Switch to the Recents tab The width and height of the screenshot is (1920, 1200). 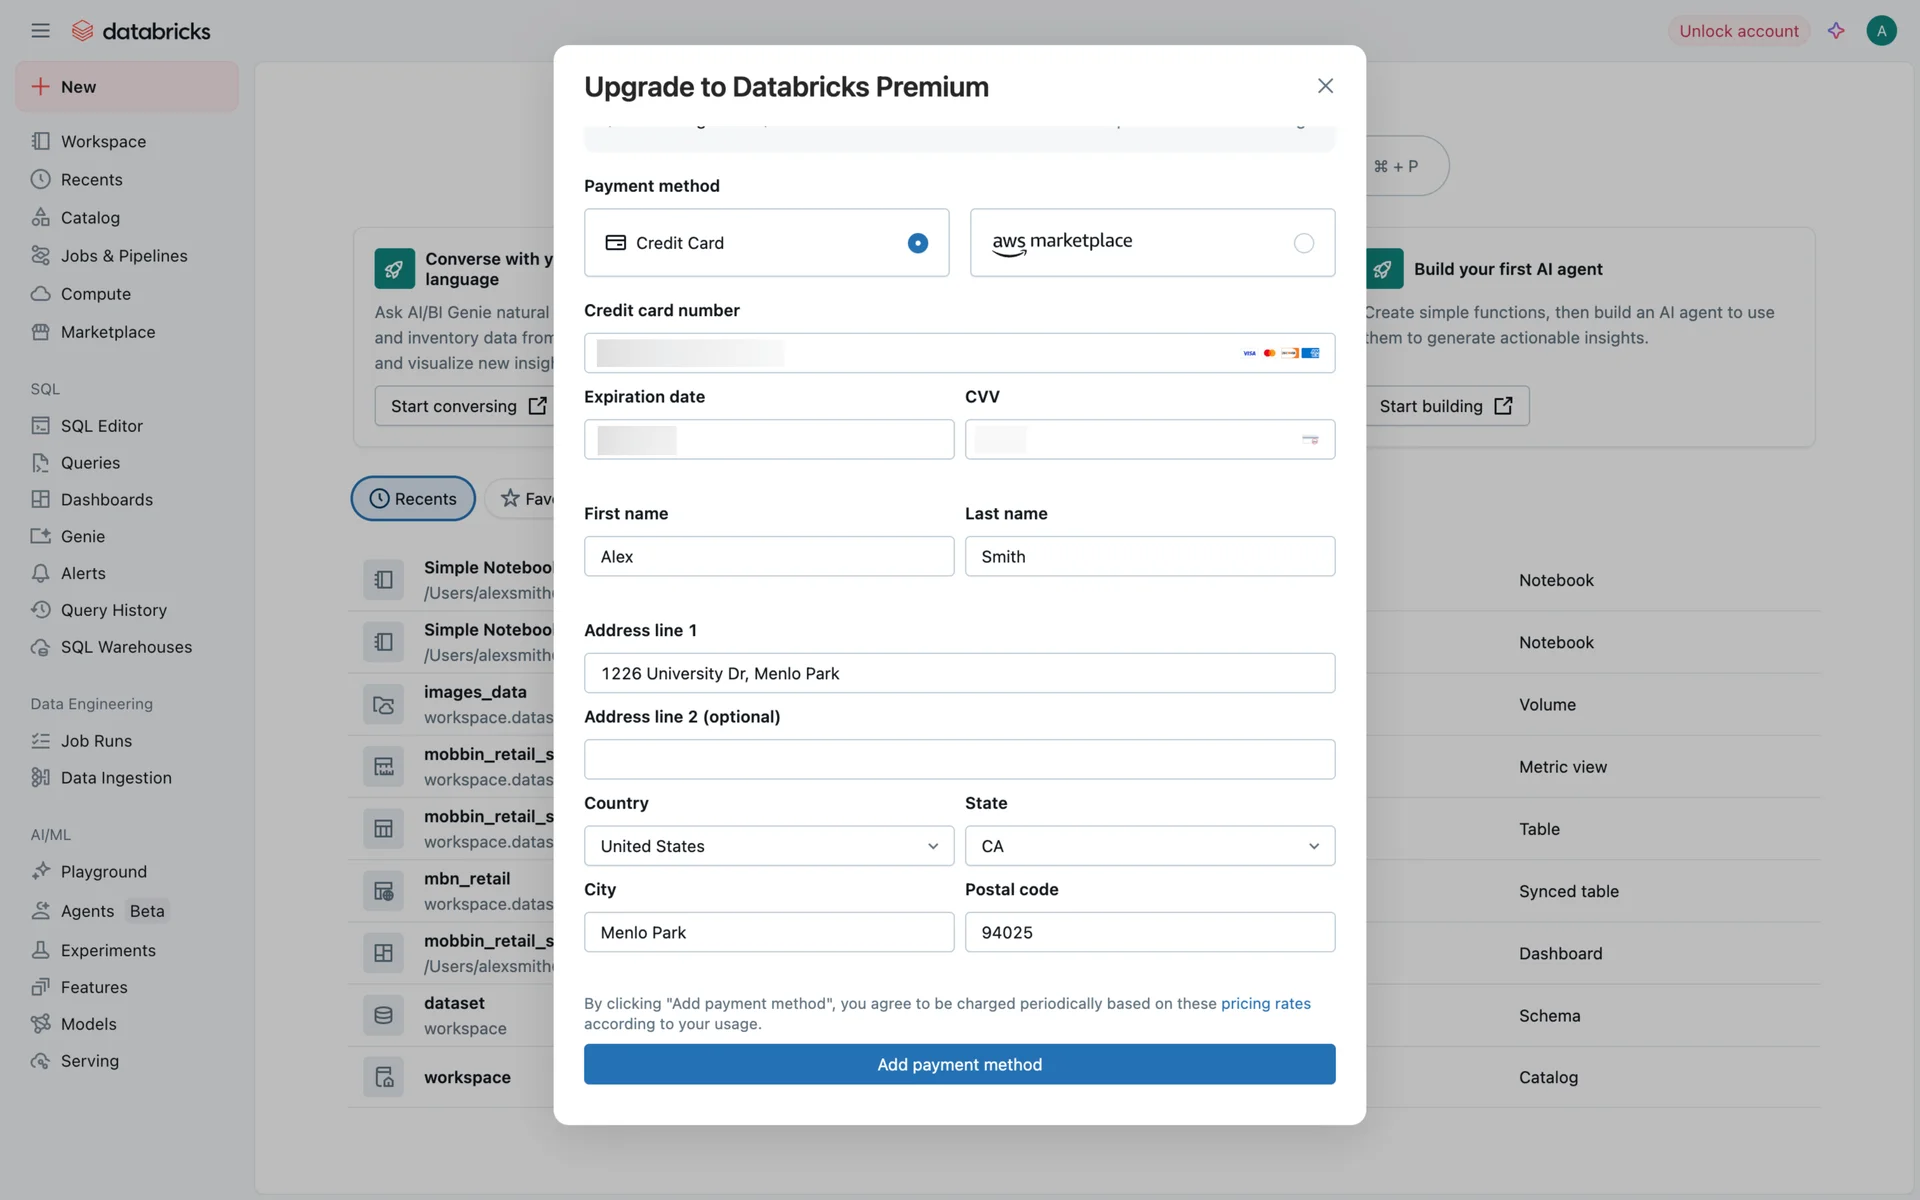click(x=413, y=498)
